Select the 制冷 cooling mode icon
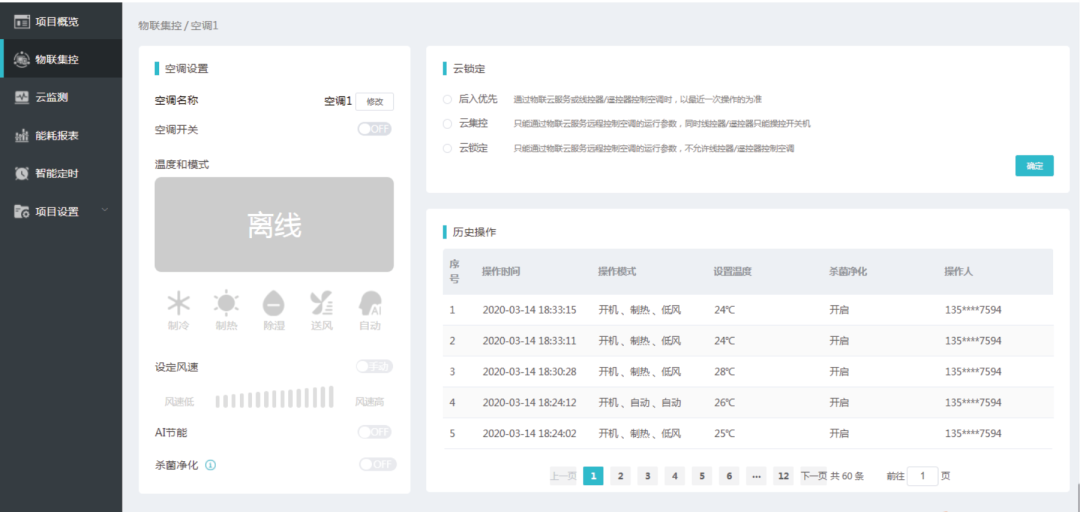The height and width of the screenshot is (512, 1080). pyautogui.click(x=178, y=304)
